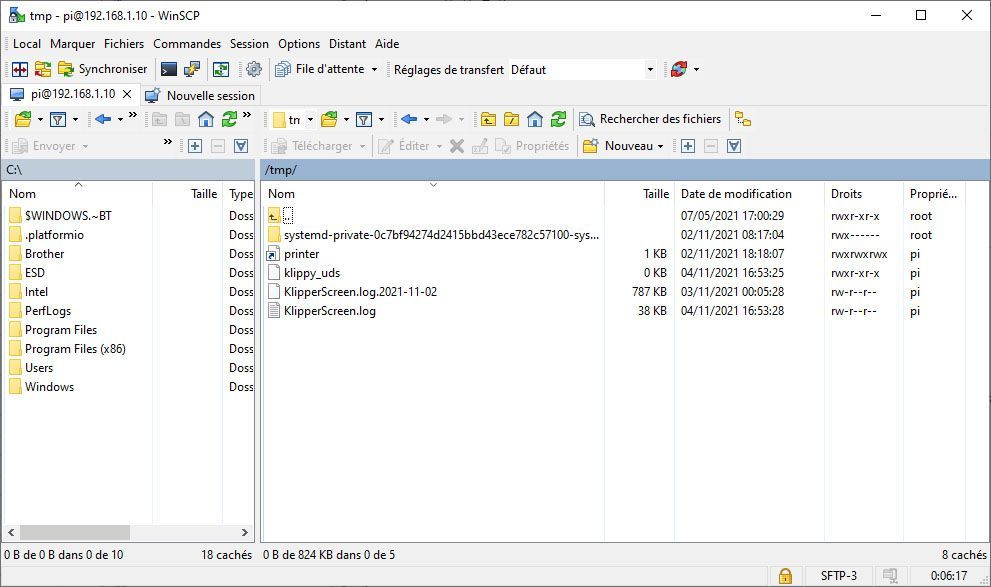Open preferences with the gear icon
The height and width of the screenshot is (587, 991).
254,70
